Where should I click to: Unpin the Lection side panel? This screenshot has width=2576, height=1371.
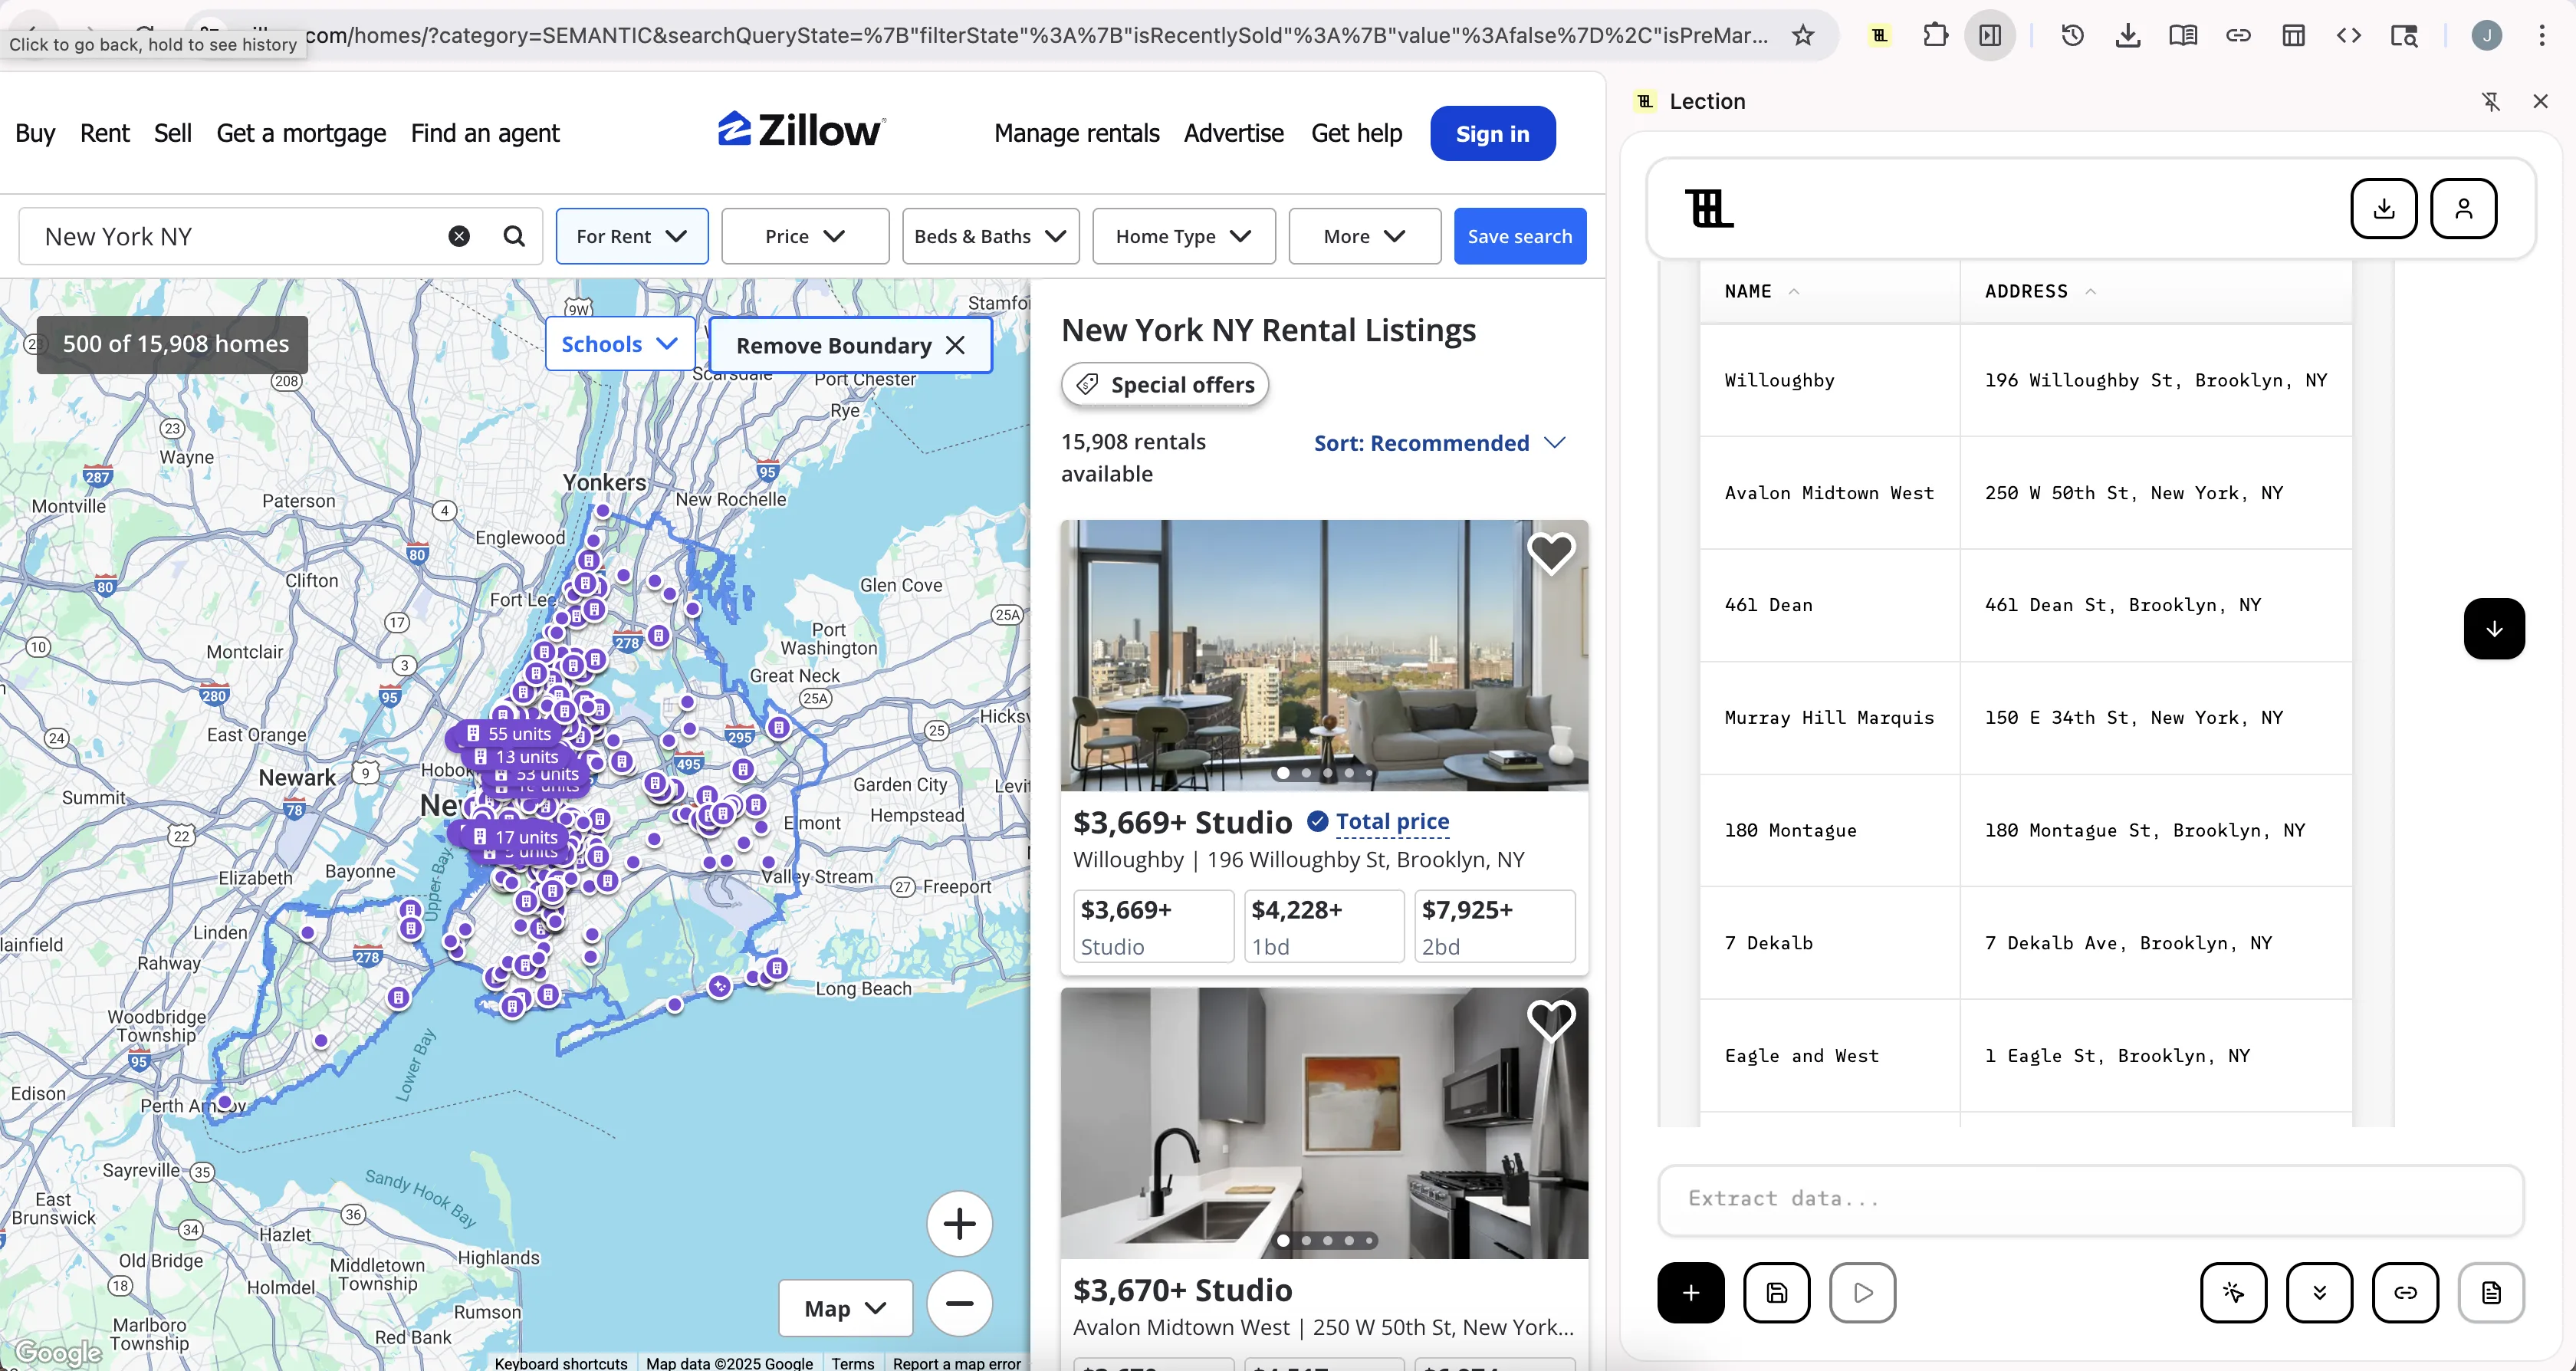pos(2490,101)
